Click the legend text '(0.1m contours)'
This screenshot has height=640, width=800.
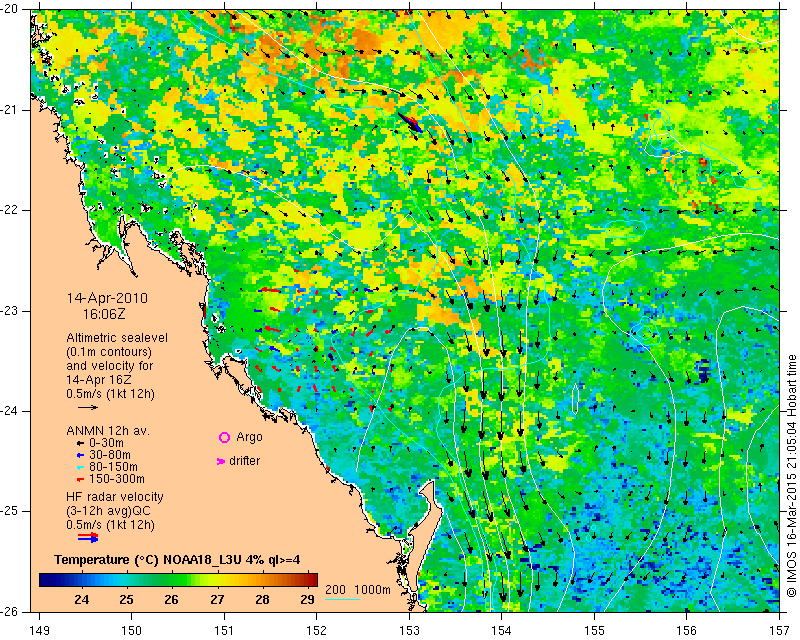[x=109, y=352]
